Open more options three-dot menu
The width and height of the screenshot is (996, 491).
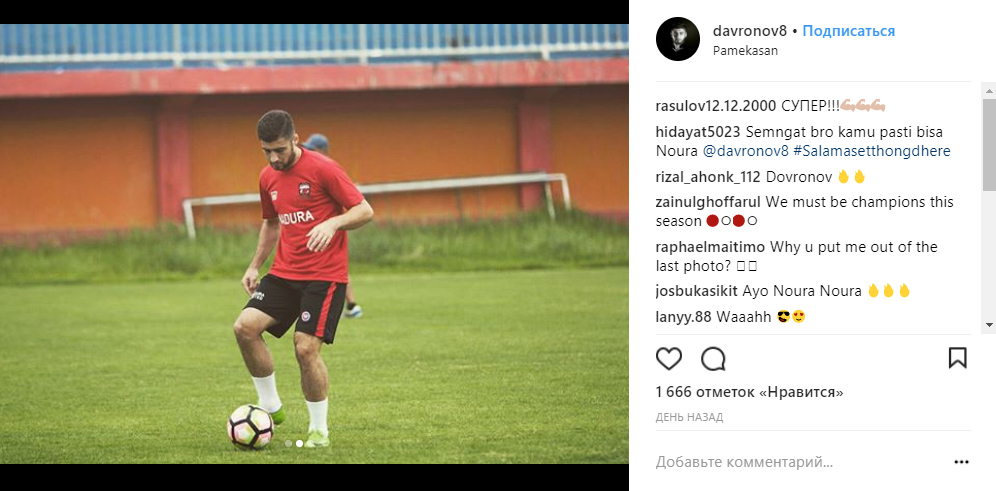coord(961,462)
